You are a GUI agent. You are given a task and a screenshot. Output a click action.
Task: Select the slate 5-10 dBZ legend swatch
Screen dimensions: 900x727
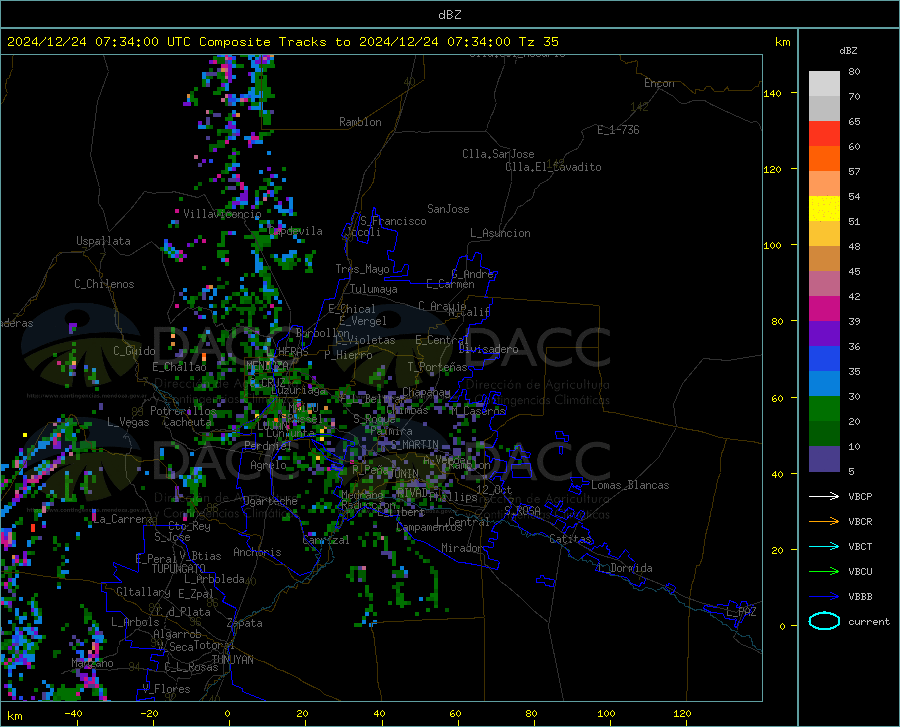pyautogui.click(x=824, y=459)
